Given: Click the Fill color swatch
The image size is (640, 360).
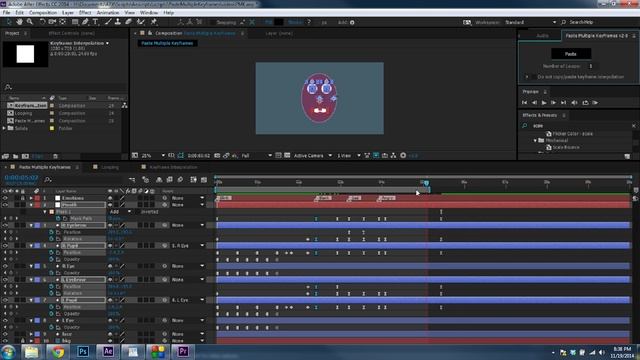Looking at the screenshot, I should click(279, 22).
